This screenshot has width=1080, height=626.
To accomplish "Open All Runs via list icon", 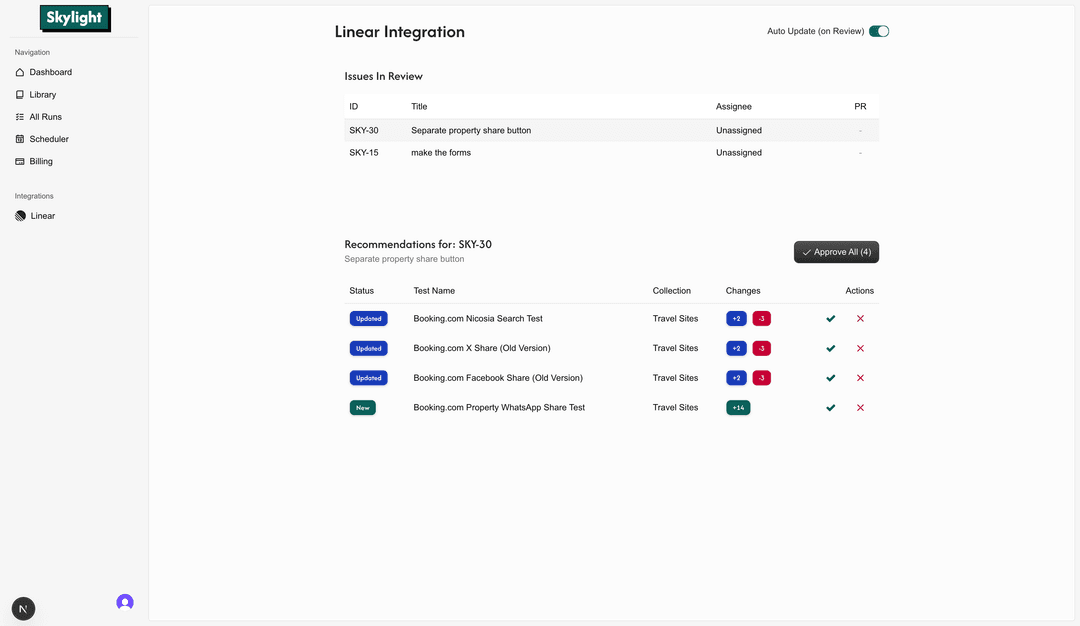I will click(20, 117).
